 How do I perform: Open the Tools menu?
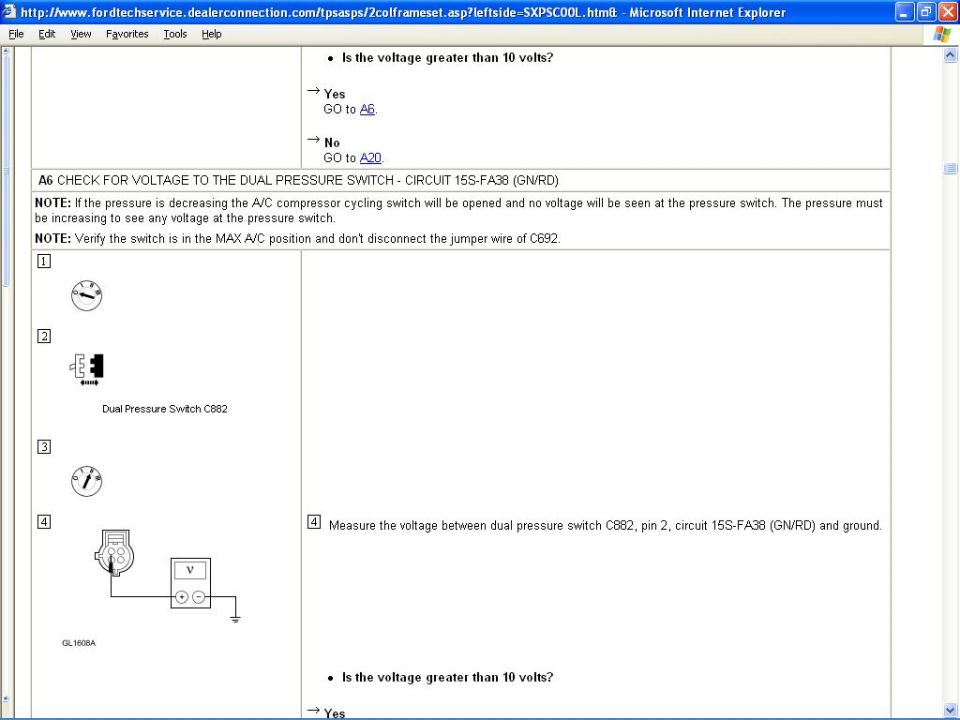(175, 34)
